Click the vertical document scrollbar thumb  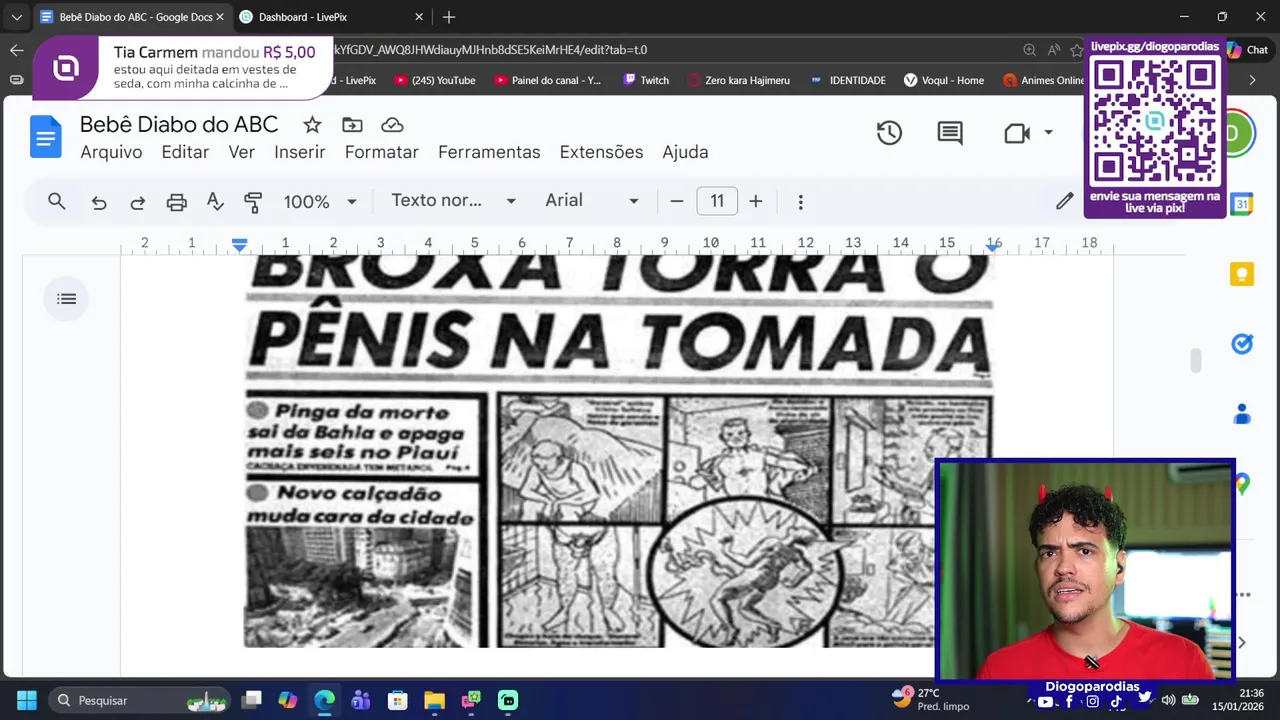(1195, 361)
